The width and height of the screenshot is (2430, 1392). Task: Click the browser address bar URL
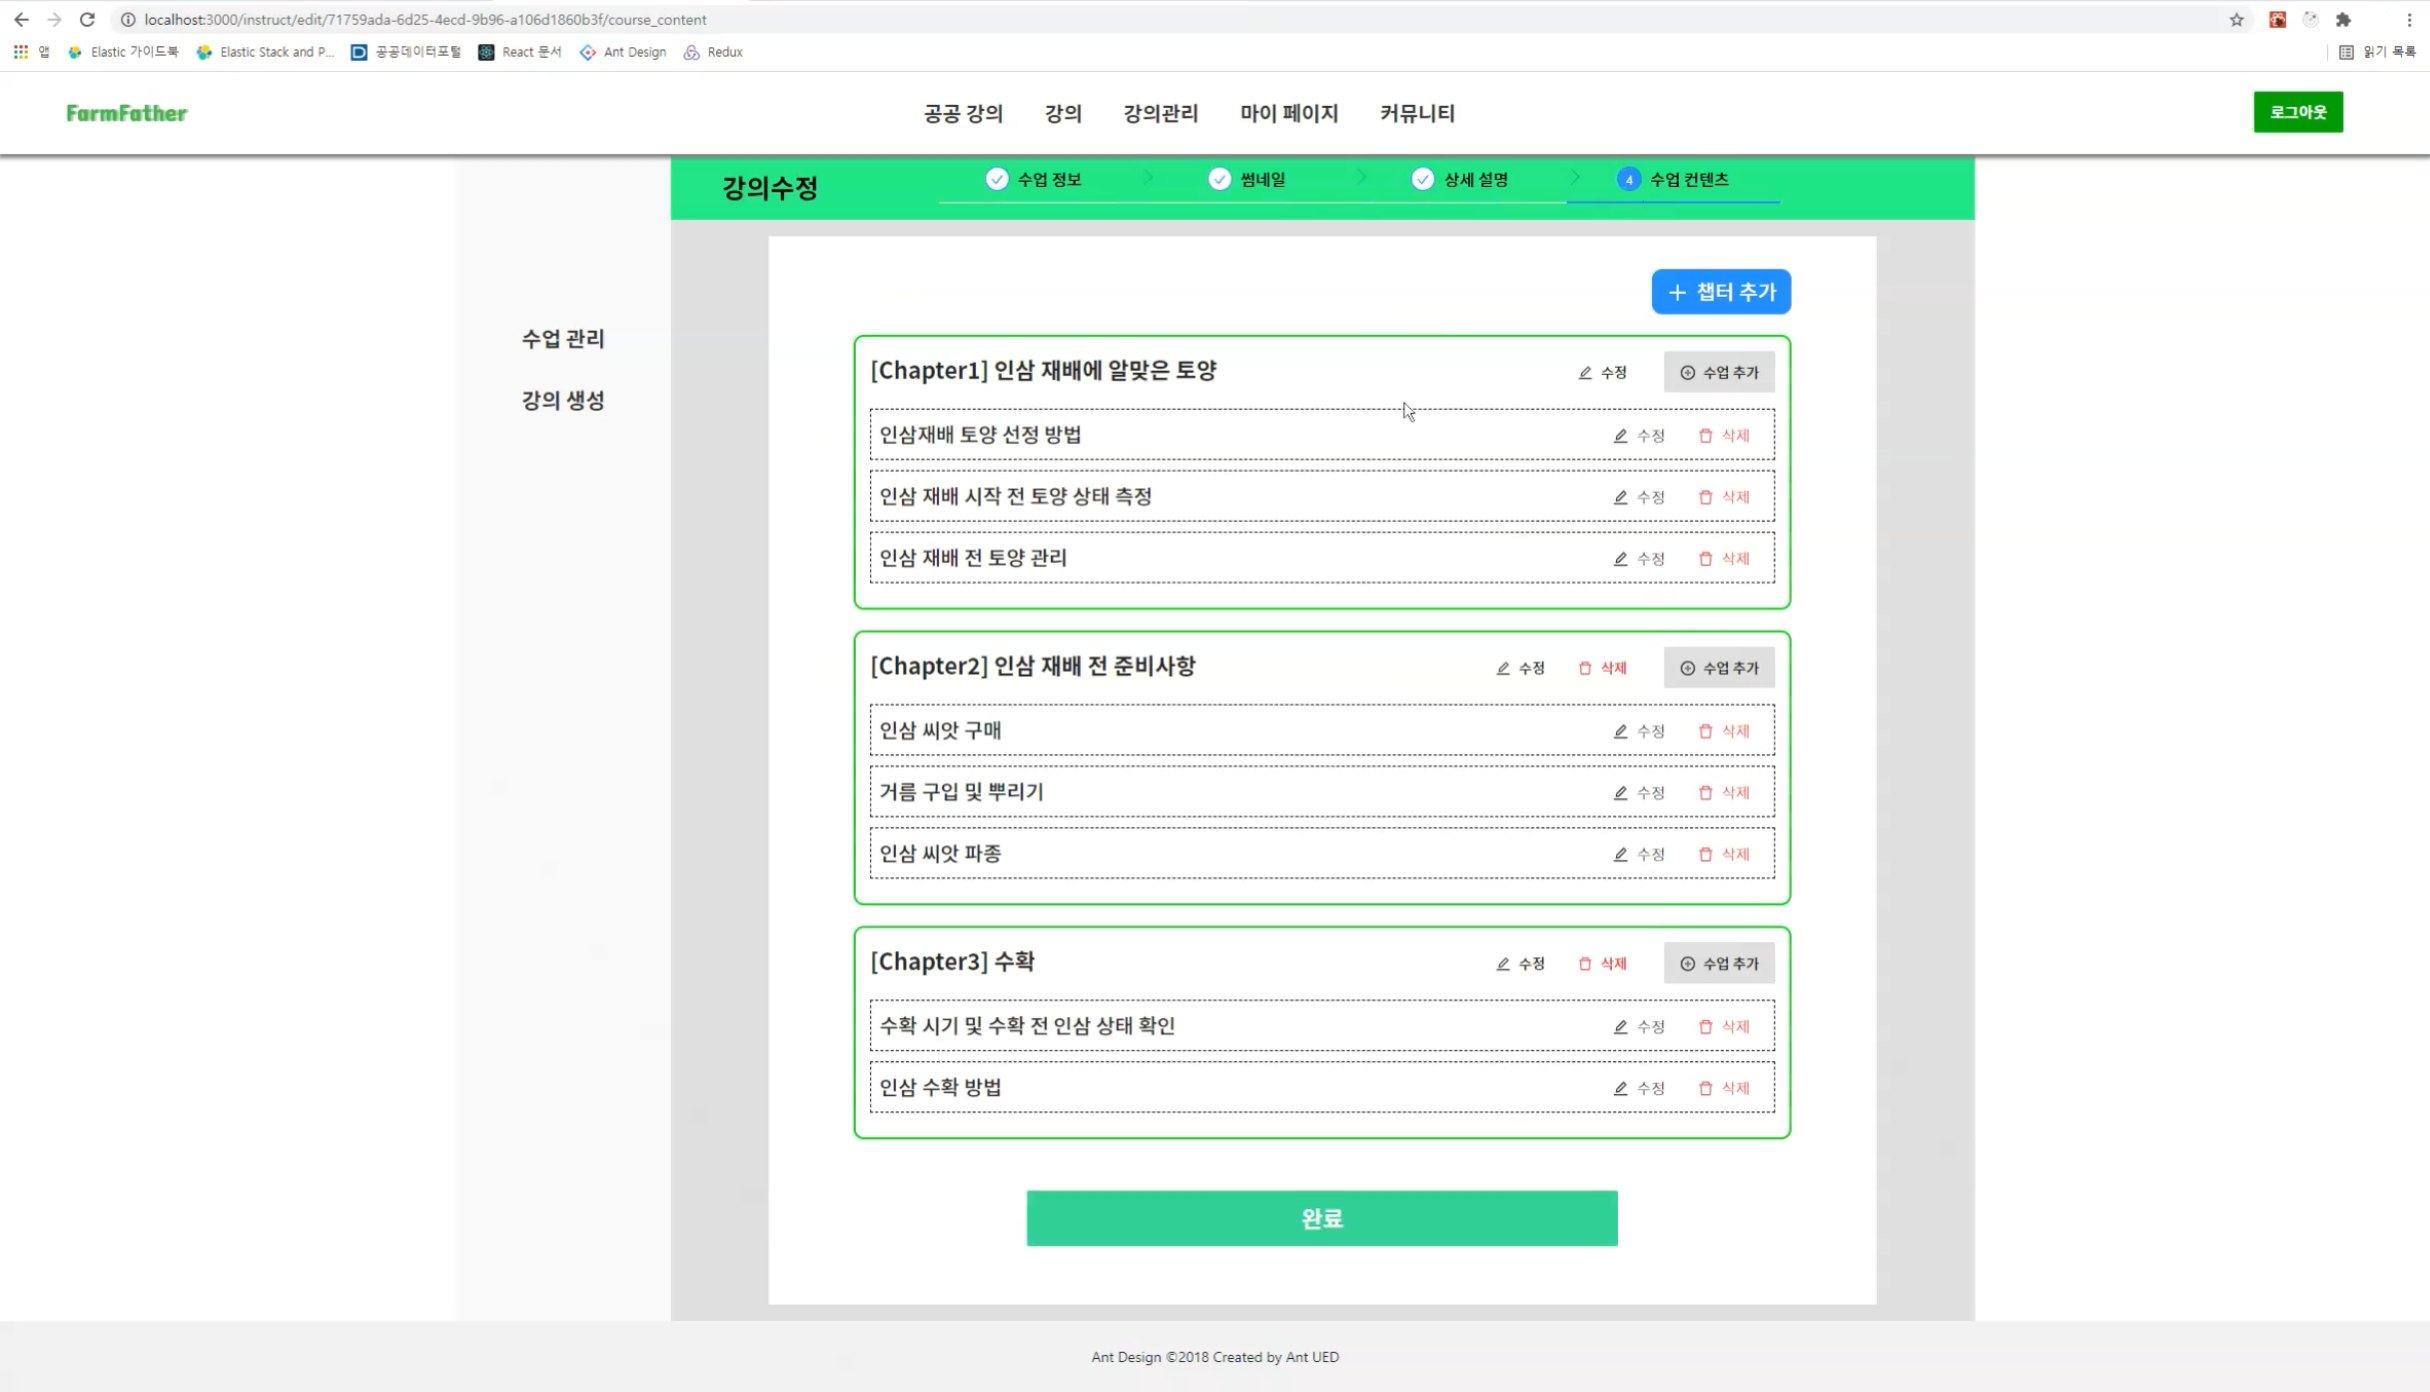[425, 20]
